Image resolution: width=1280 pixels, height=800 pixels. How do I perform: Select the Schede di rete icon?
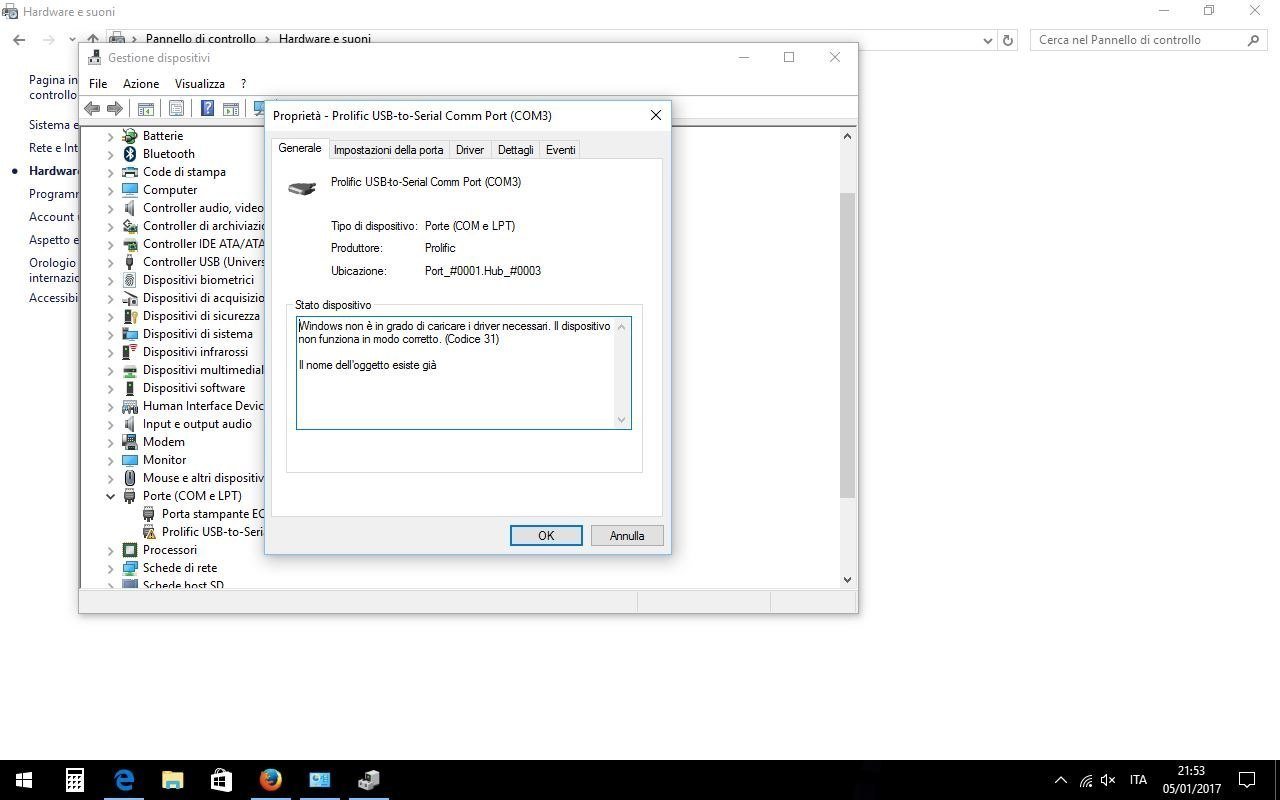tap(129, 568)
